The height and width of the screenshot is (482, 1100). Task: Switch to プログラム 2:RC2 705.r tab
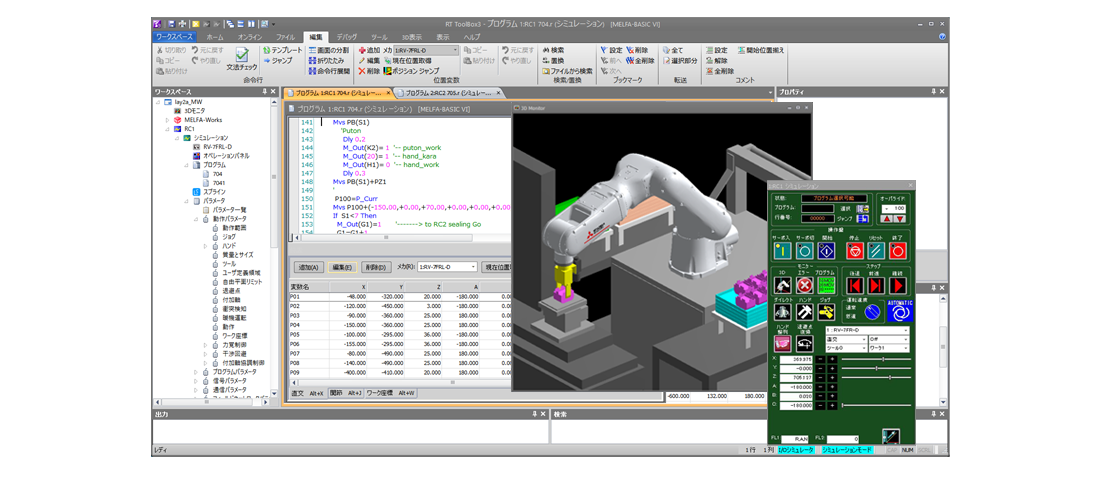pyautogui.click(x=447, y=92)
